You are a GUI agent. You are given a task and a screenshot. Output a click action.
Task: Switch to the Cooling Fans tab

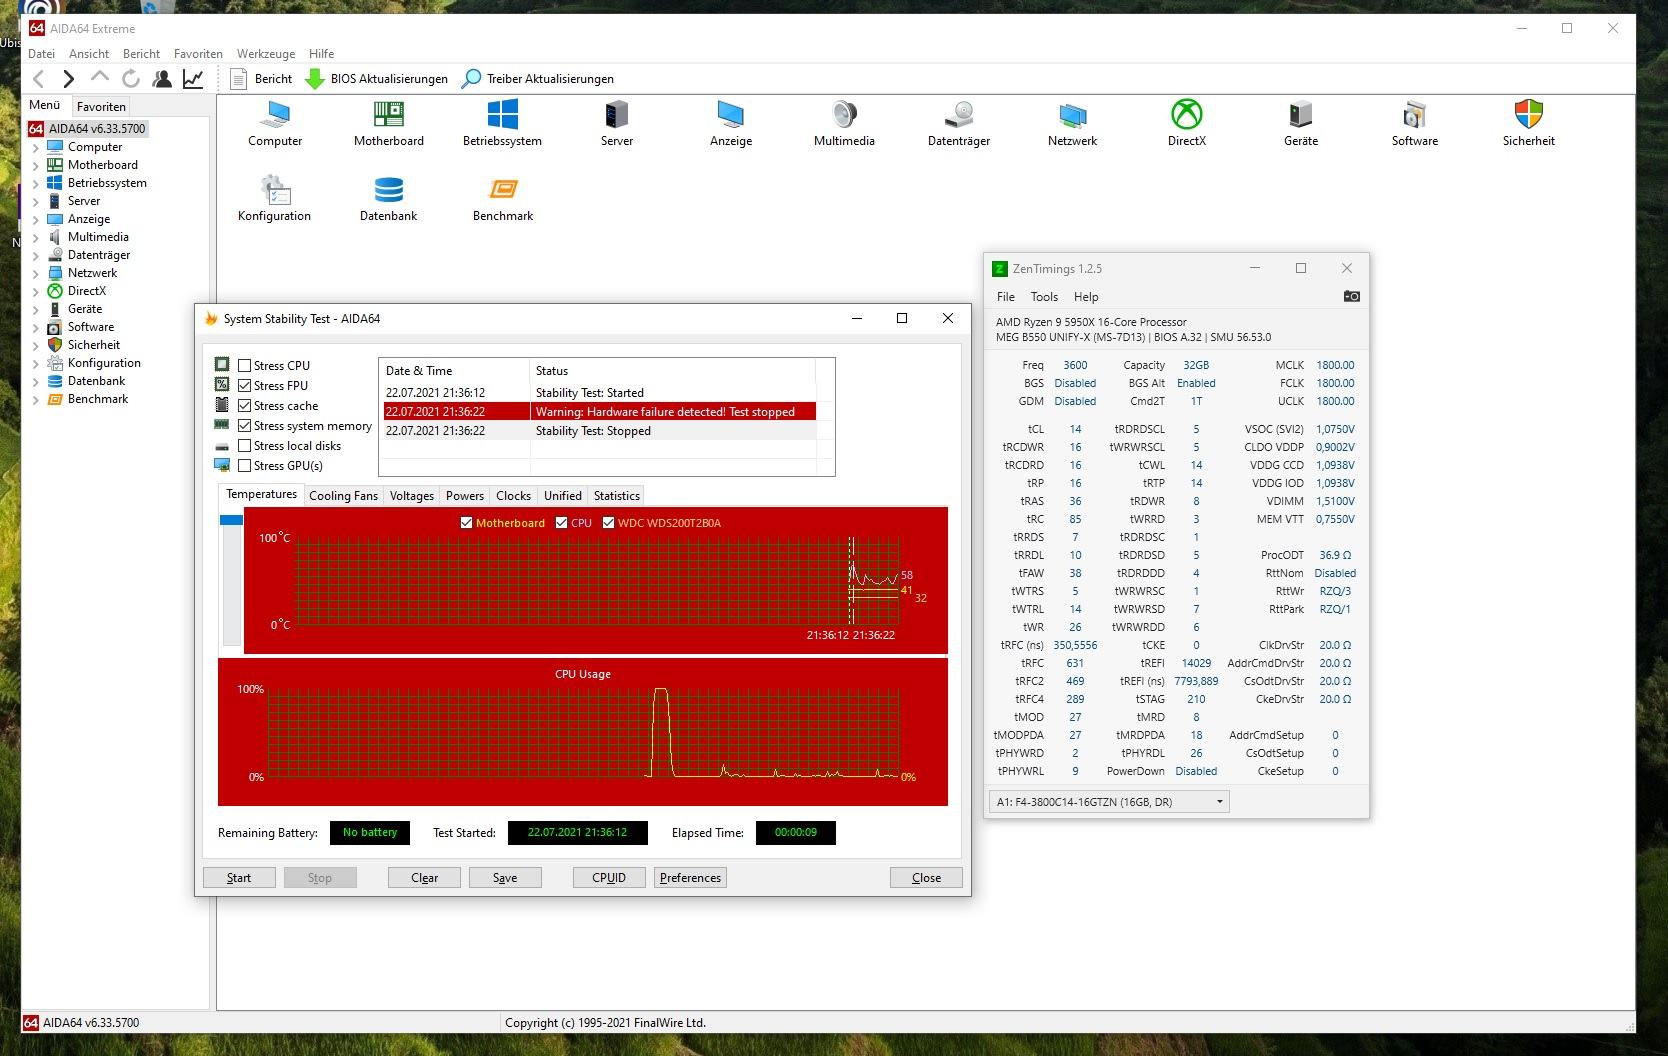(x=343, y=496)
